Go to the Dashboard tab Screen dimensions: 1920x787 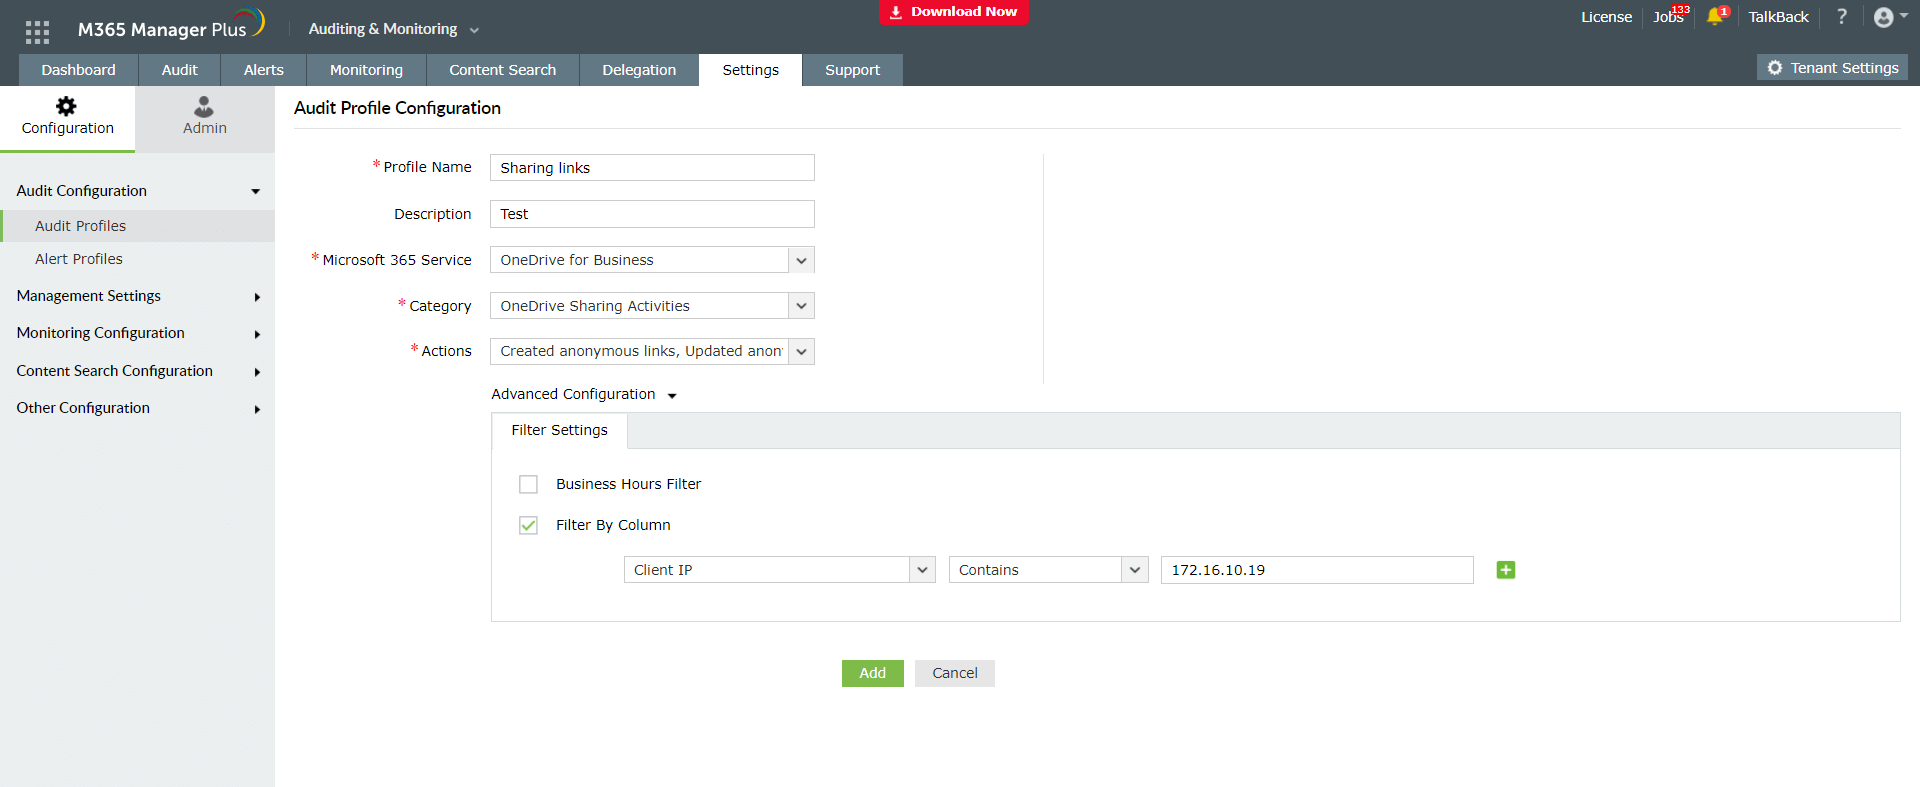(78, 70)
